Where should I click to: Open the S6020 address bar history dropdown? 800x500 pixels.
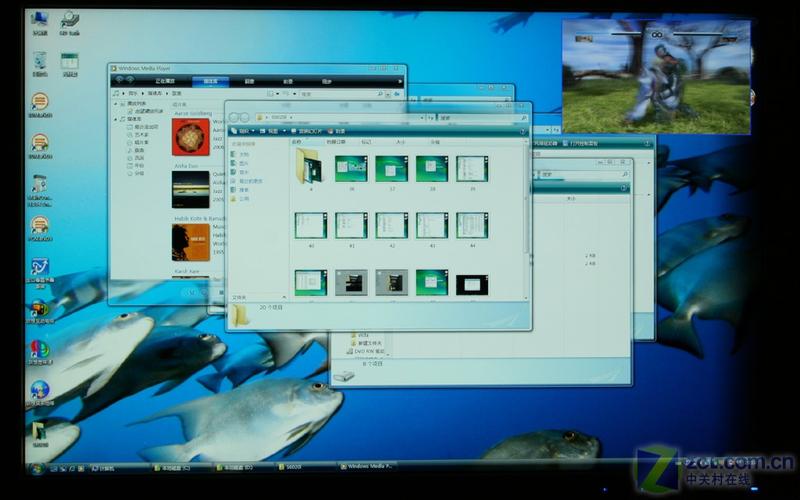pyautogui.click(x=421, y=117)
